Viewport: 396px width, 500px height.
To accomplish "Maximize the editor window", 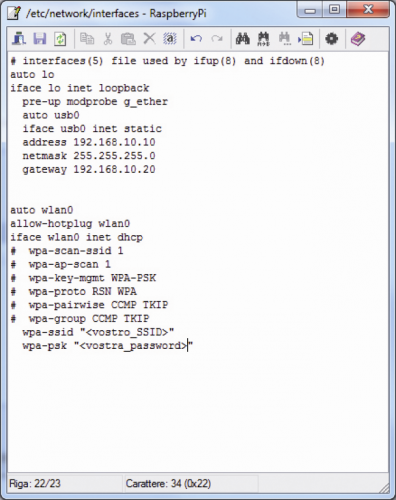I will tap(334, 9).
